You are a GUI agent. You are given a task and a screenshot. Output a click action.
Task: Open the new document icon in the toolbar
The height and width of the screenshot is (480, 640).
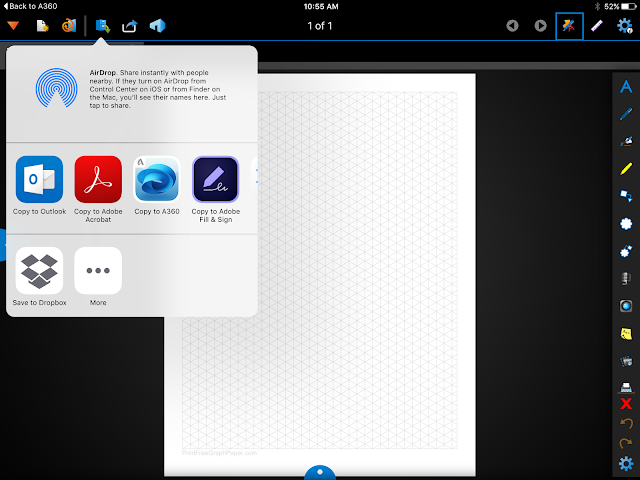pyautogui.click(x=42, y=26)
